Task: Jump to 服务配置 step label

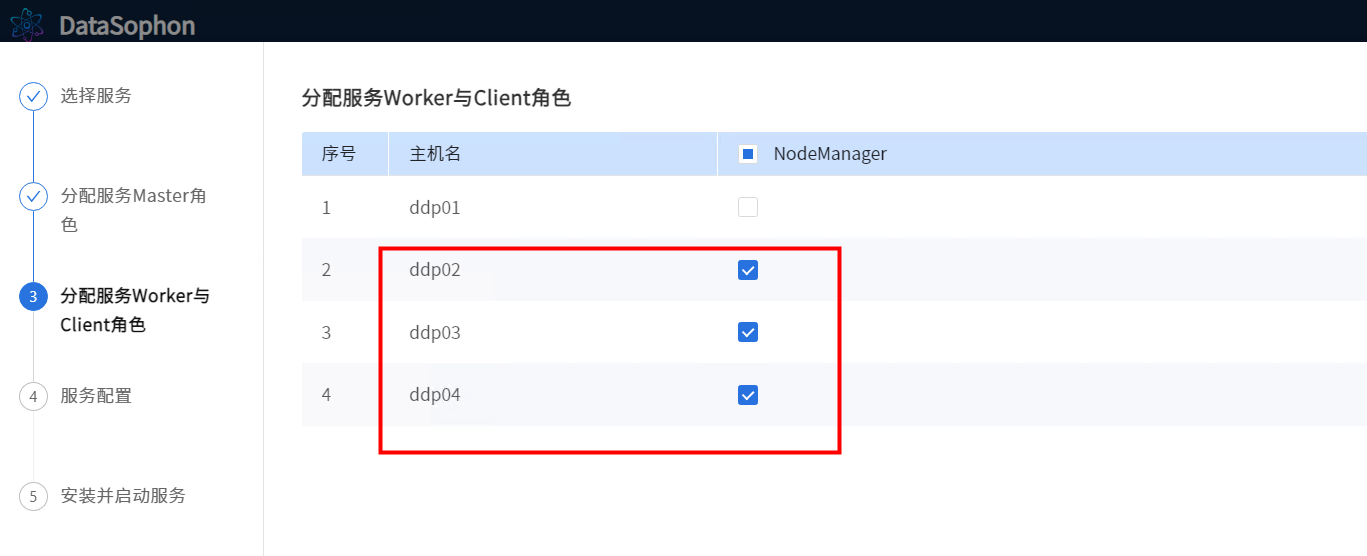Action: tap(96, 396)
